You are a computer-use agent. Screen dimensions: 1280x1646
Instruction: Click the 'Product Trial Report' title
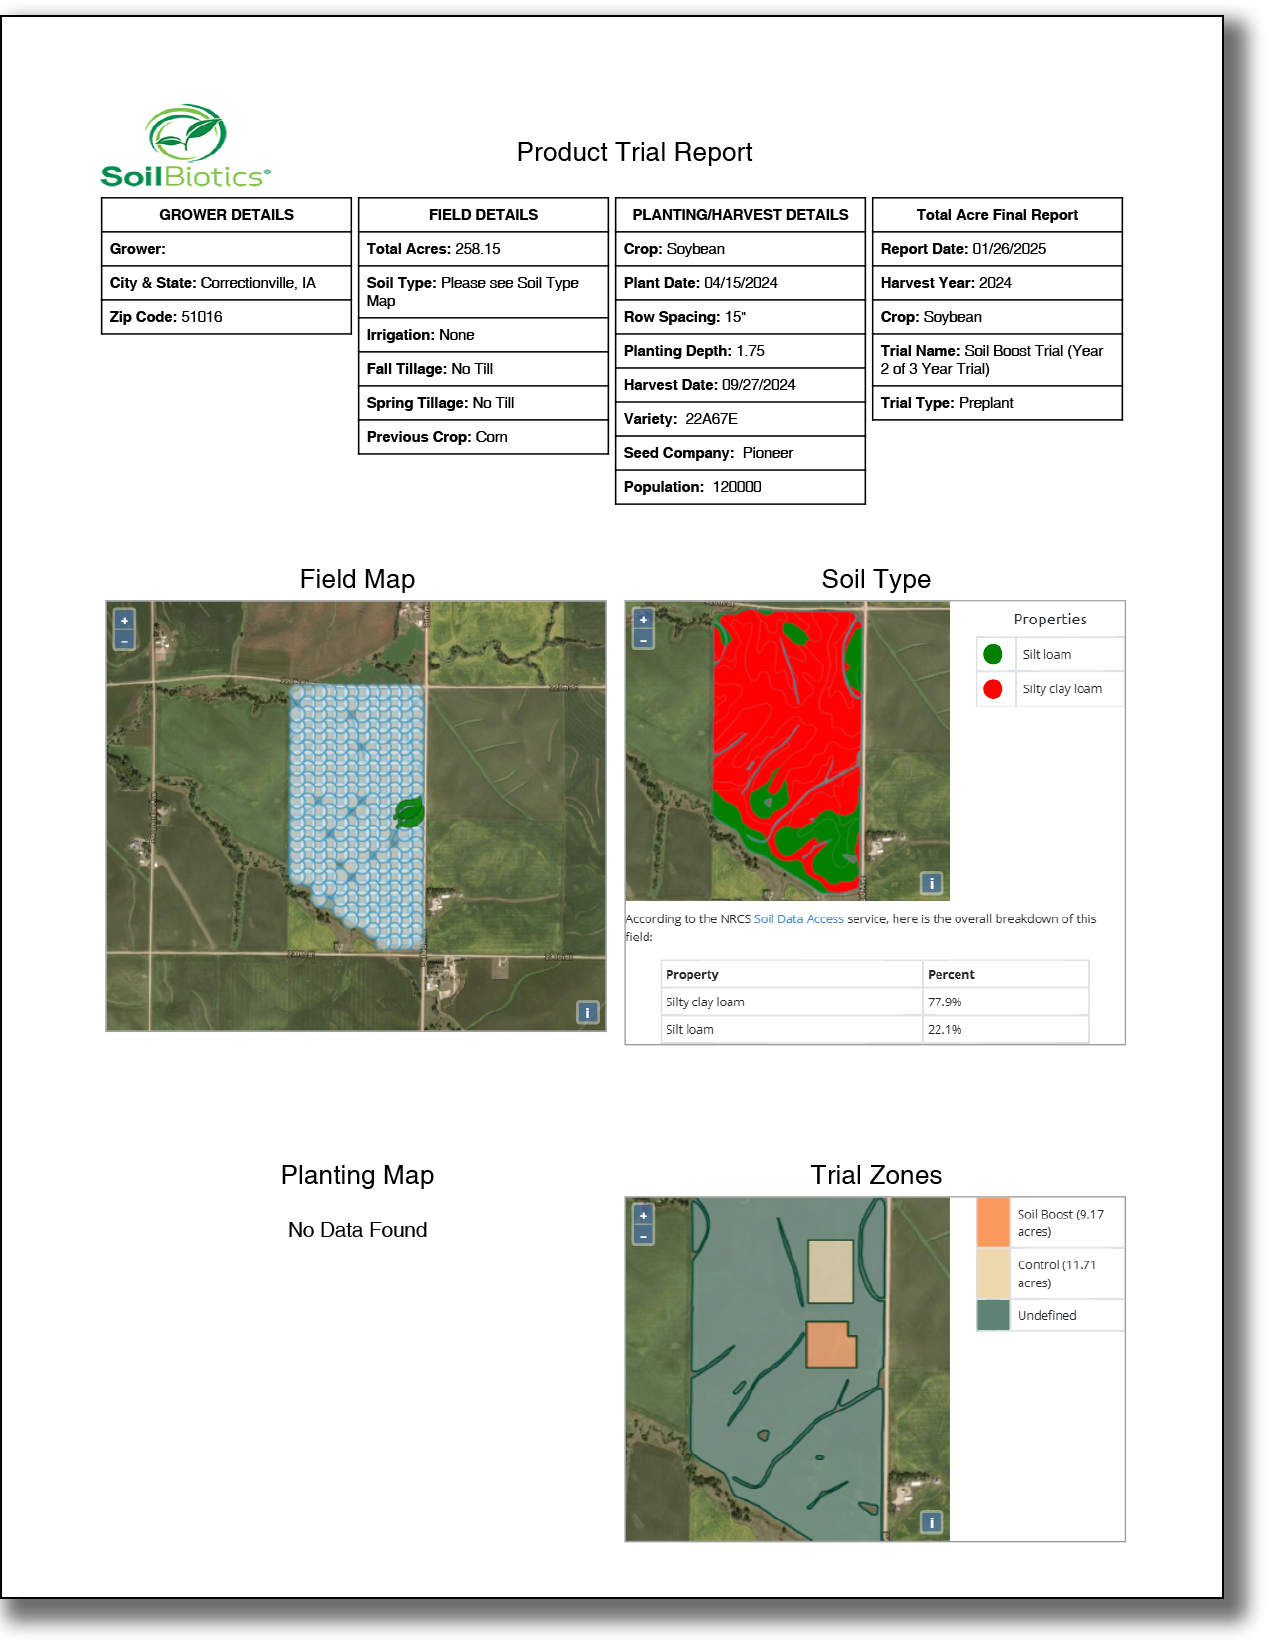pos(634,152)
